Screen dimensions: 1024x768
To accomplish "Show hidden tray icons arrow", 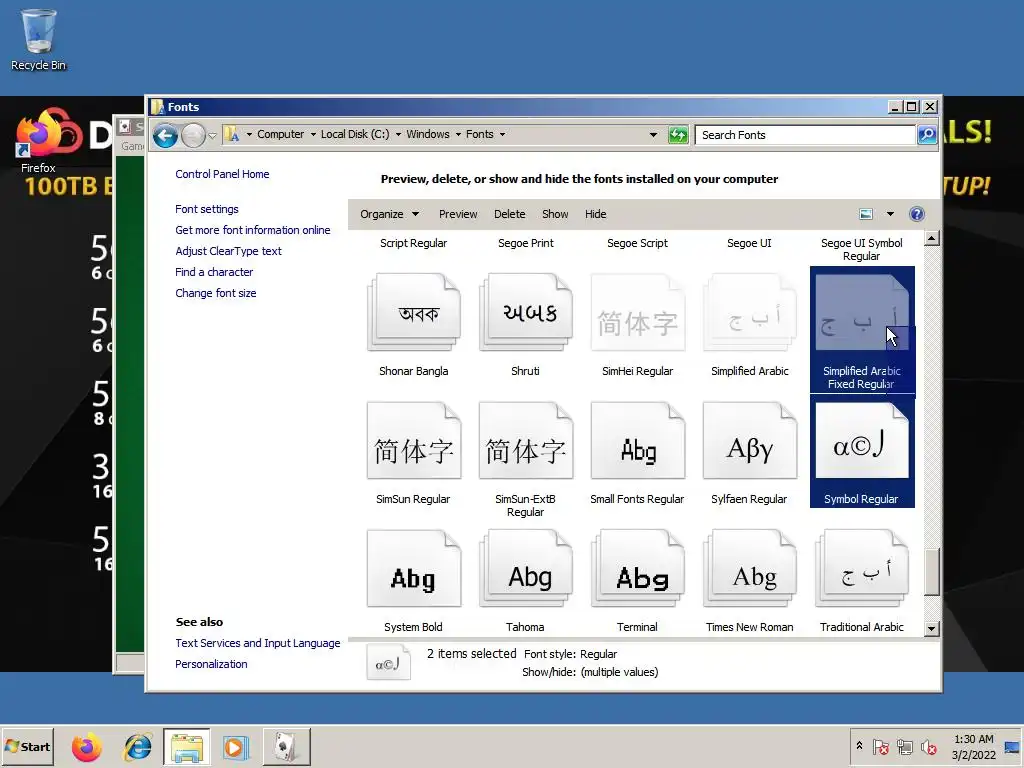I will click(859, 746).
